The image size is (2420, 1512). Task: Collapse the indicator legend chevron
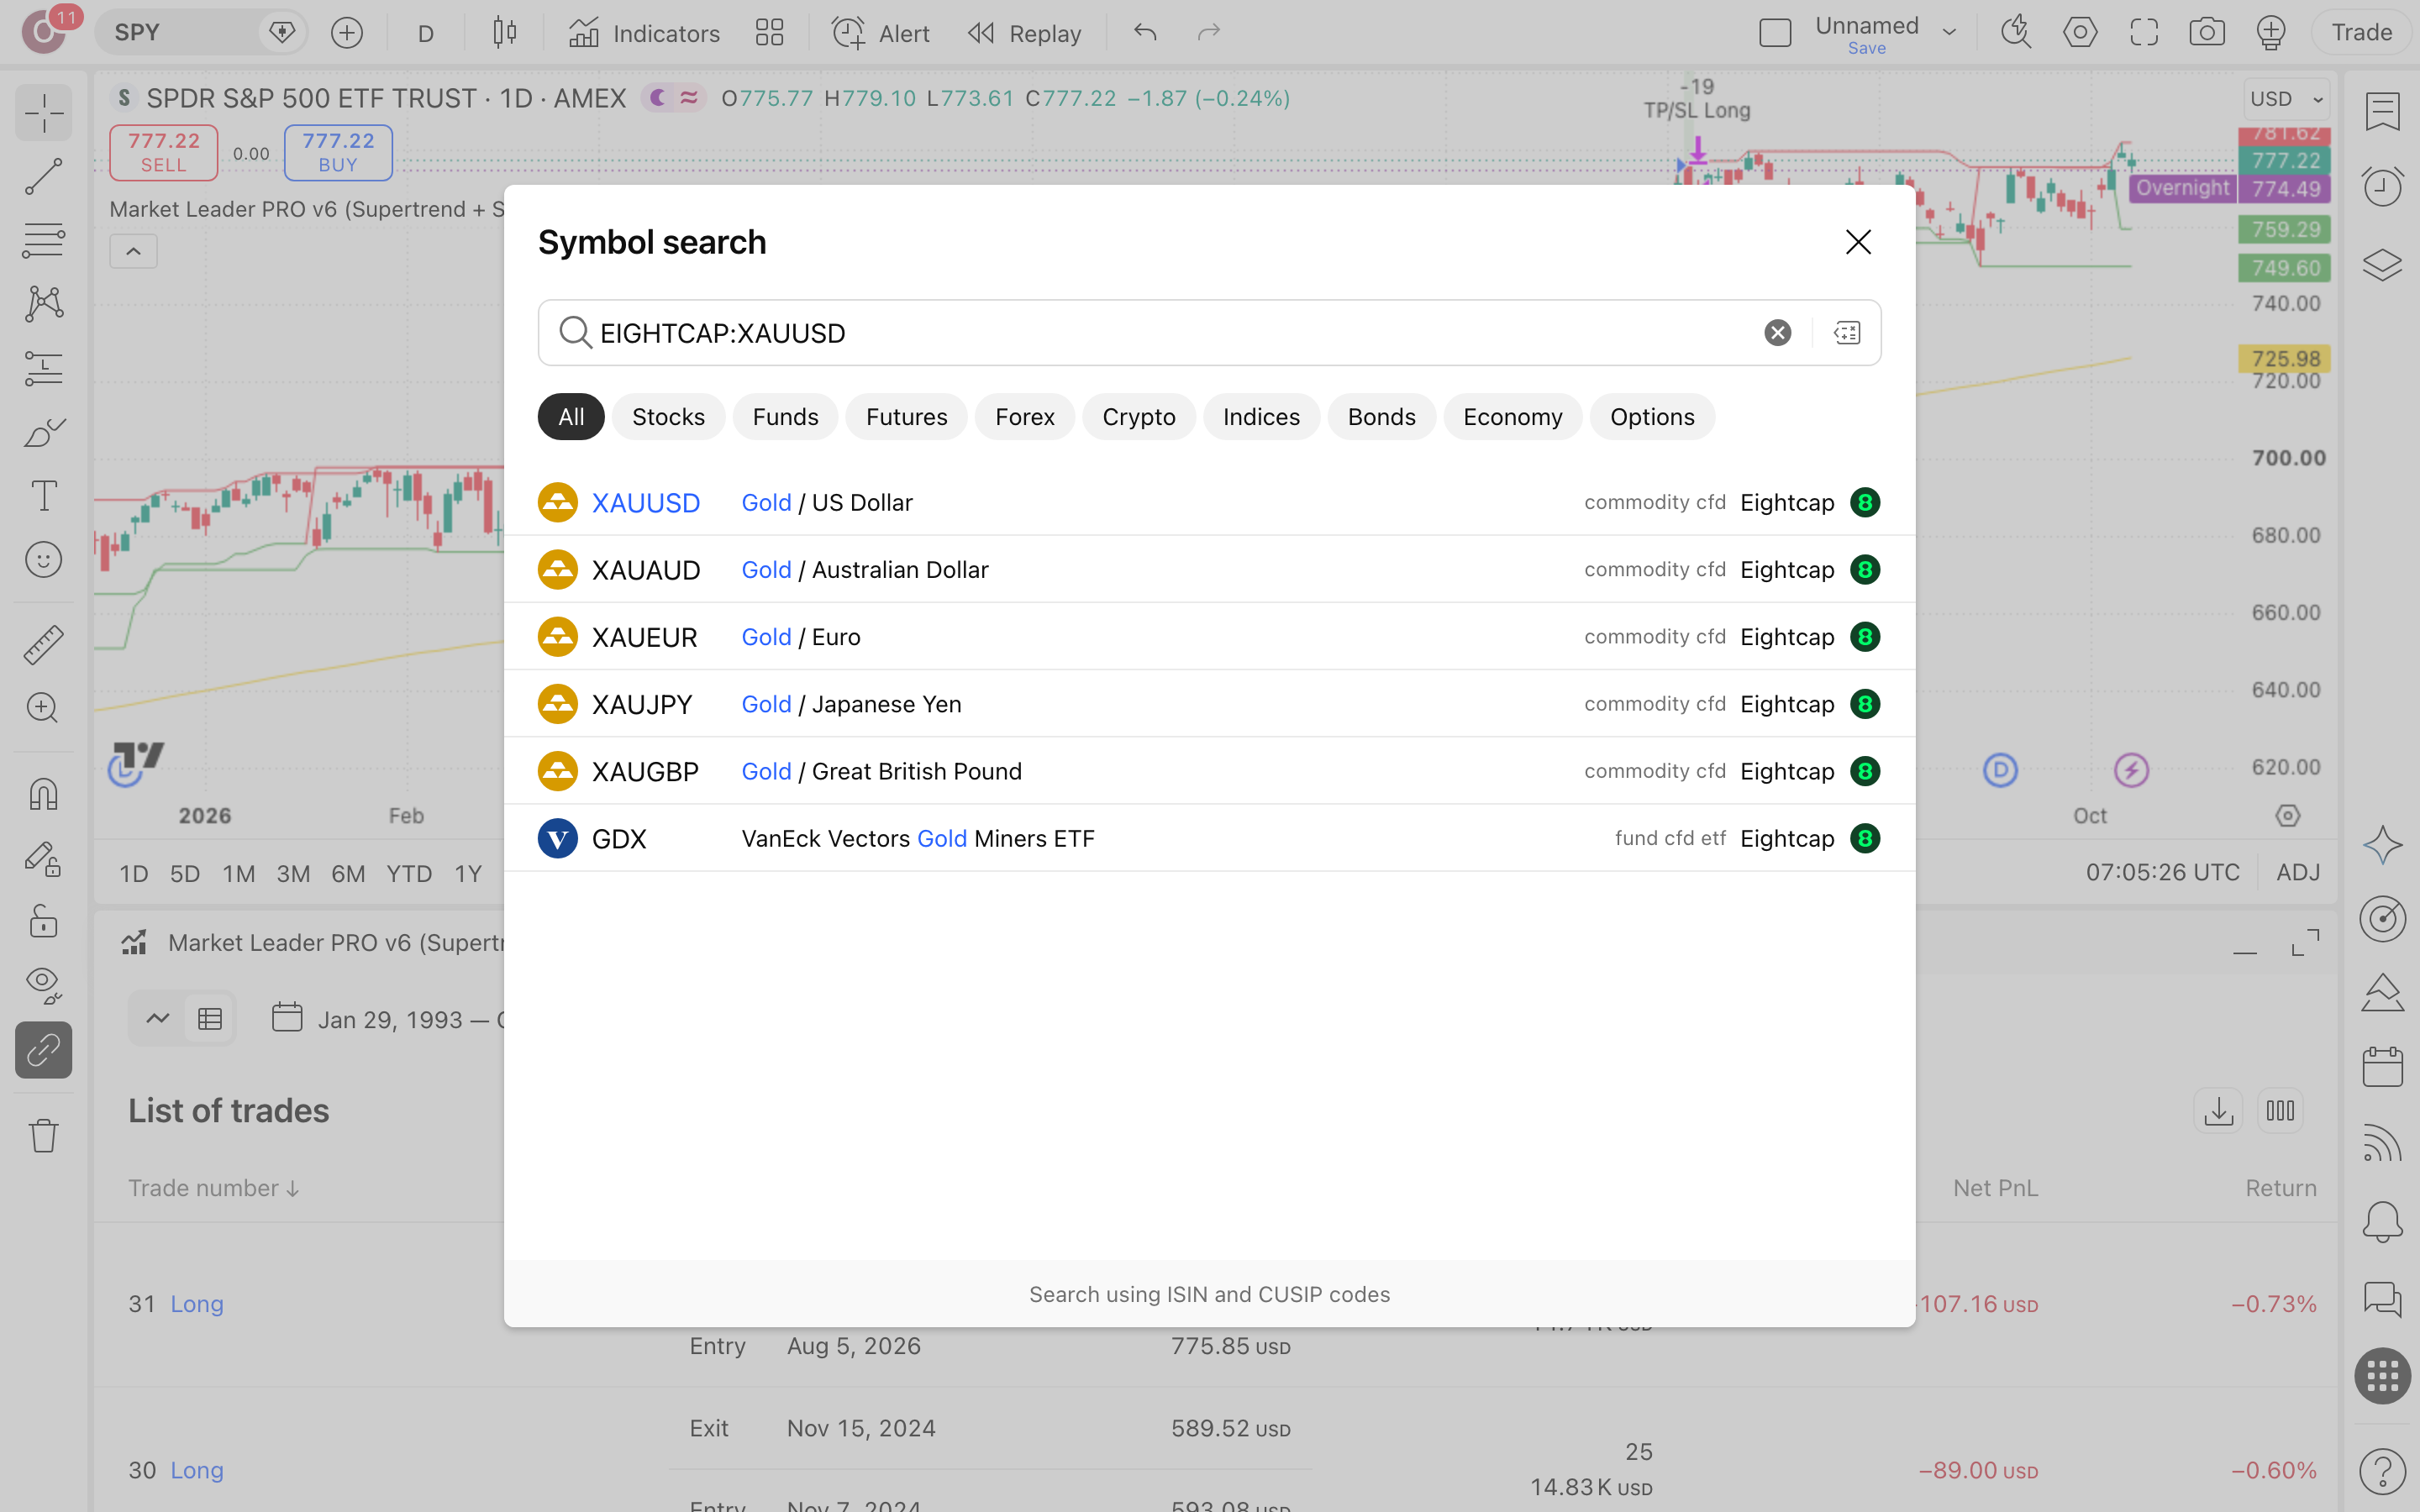pos(133,251)
